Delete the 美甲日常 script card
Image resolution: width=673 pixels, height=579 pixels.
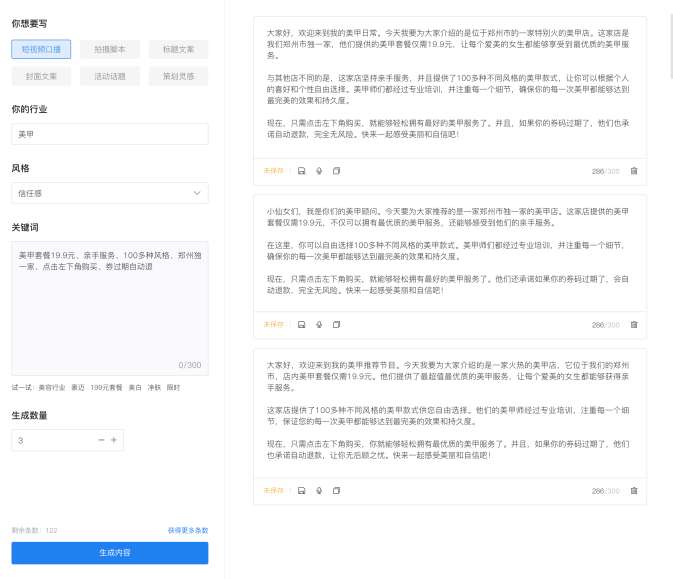pos(634,171)
